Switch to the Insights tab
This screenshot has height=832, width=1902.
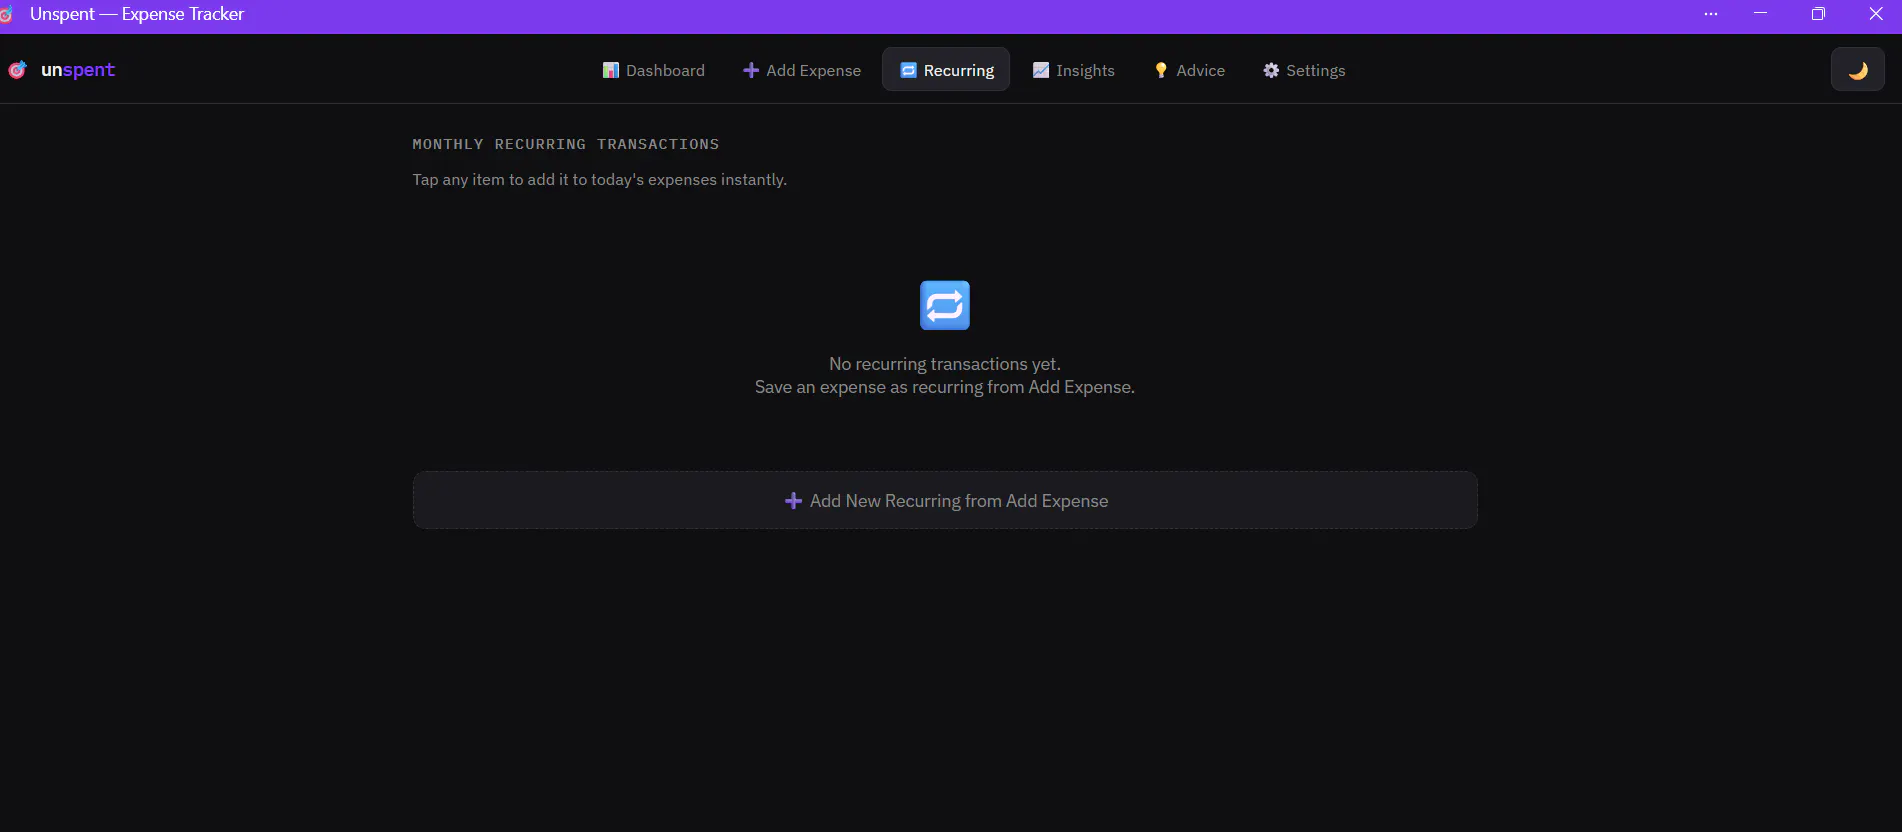click(1073, 70)
